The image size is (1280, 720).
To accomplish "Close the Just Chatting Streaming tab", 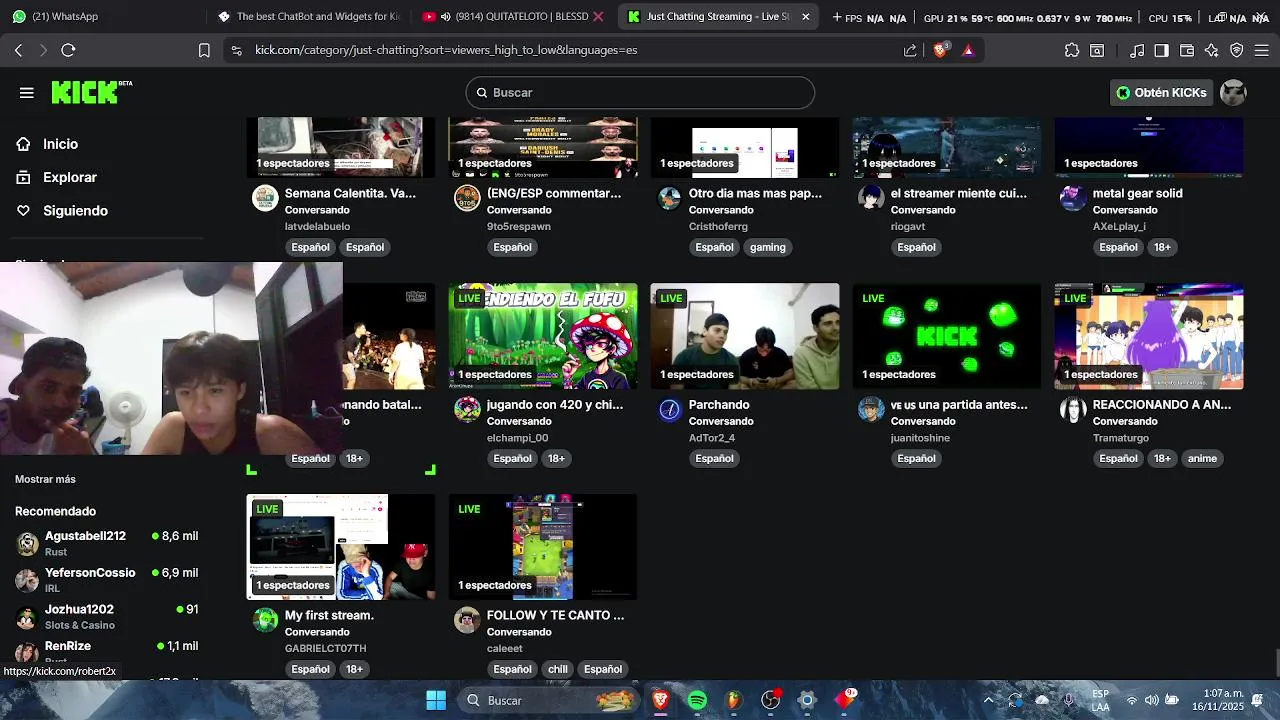I will coord(806,17).
